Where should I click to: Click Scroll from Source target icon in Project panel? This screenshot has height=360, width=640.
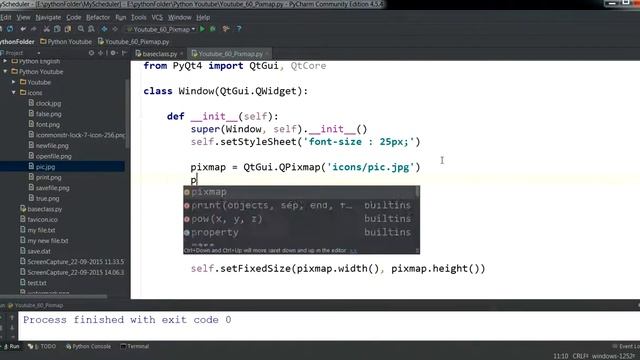point(91,53)
